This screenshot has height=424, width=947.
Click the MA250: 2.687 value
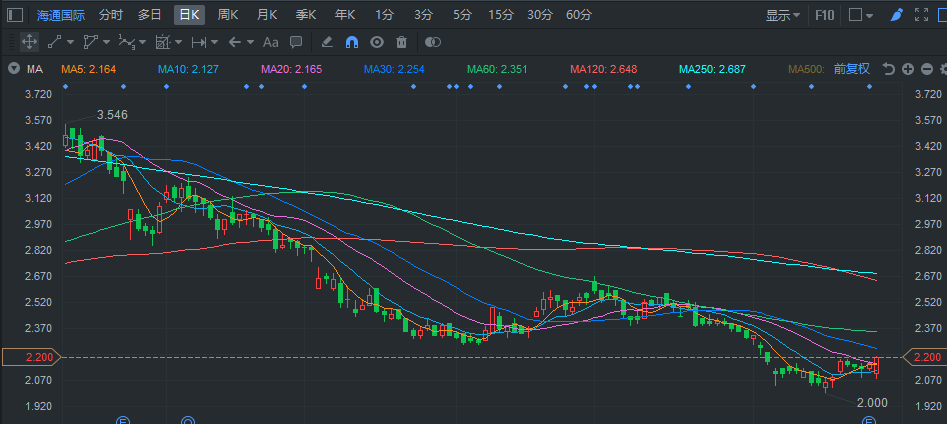(x=713, y=69)
